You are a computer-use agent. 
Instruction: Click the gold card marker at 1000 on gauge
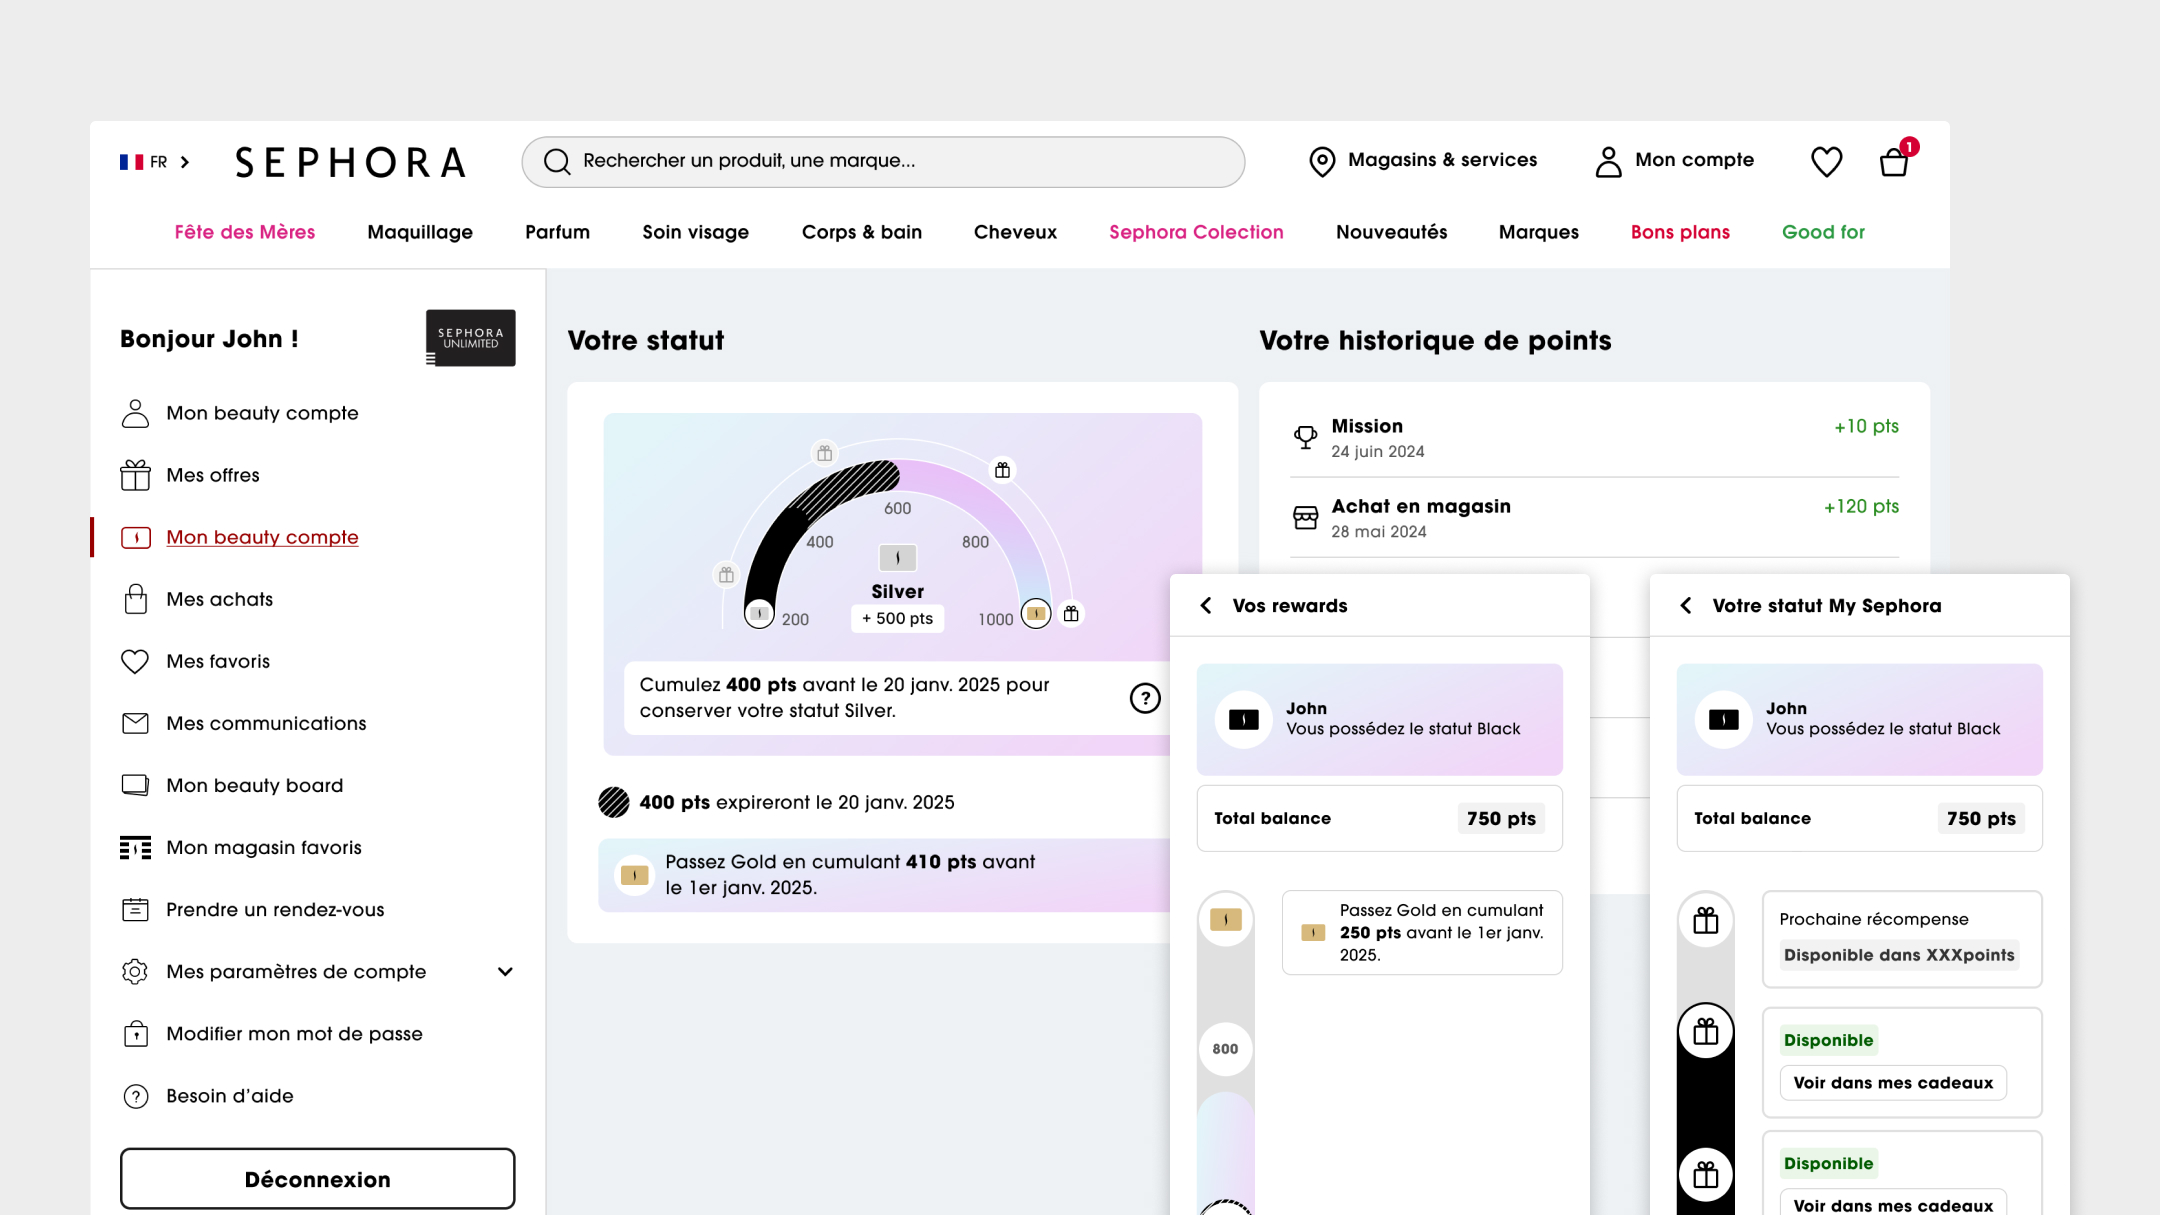[x=1036, y=613]
